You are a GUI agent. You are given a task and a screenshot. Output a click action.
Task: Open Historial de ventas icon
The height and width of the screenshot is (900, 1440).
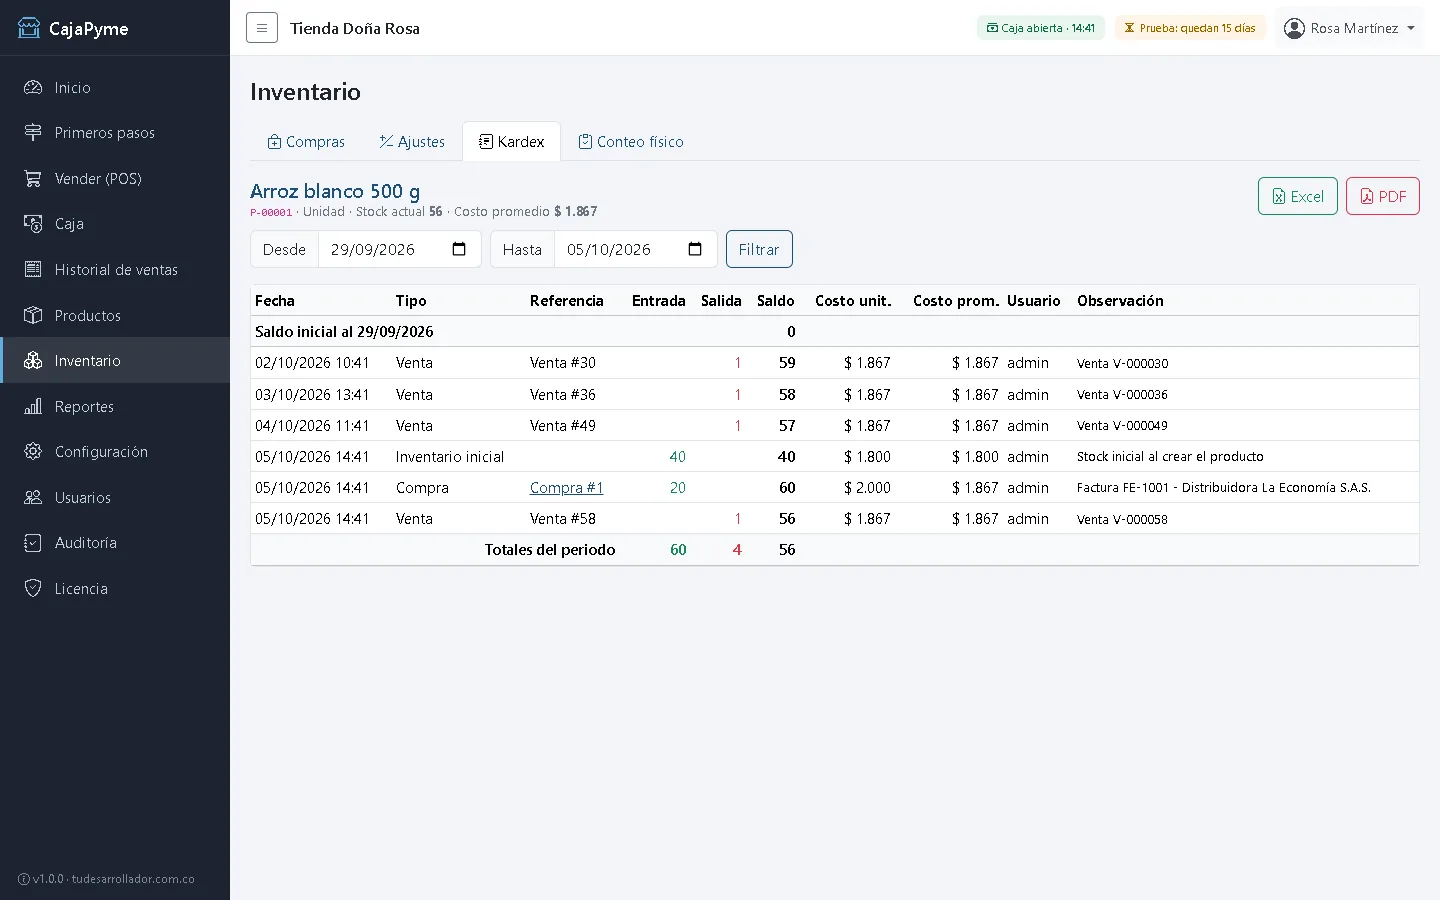[33, 270]
